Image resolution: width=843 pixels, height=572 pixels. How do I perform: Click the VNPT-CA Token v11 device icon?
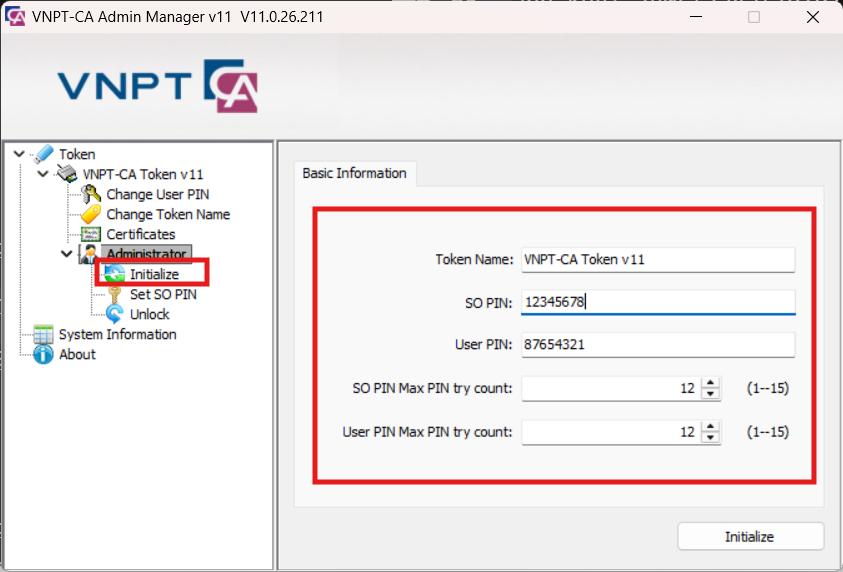[x=67, y=174]
